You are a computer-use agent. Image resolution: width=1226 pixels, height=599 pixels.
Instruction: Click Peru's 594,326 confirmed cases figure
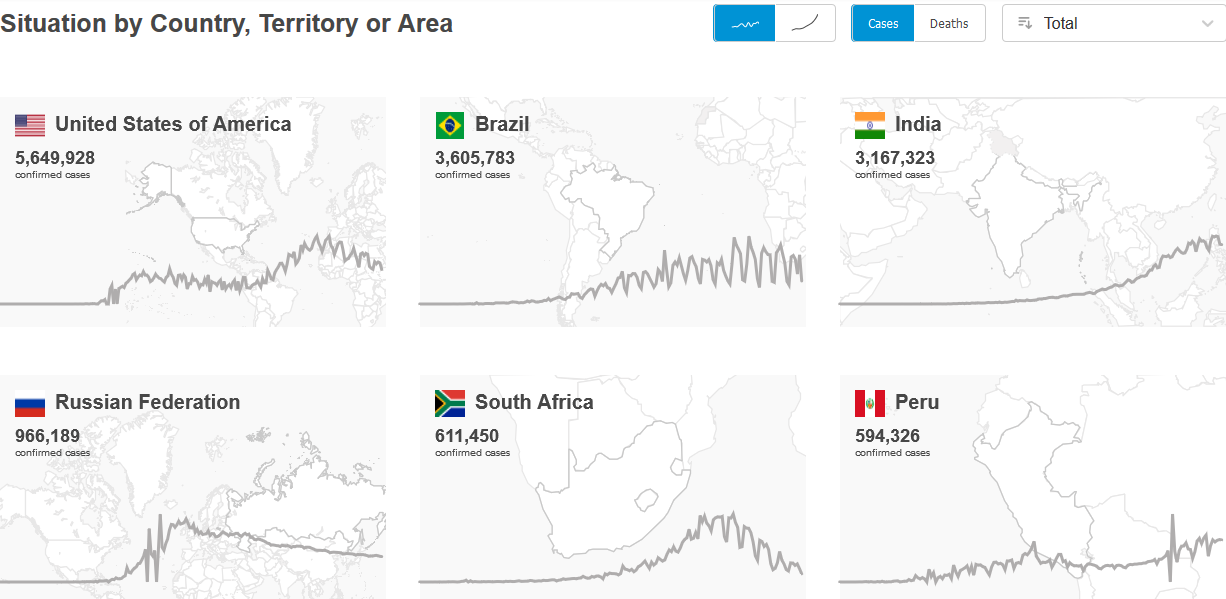point(887,436)
